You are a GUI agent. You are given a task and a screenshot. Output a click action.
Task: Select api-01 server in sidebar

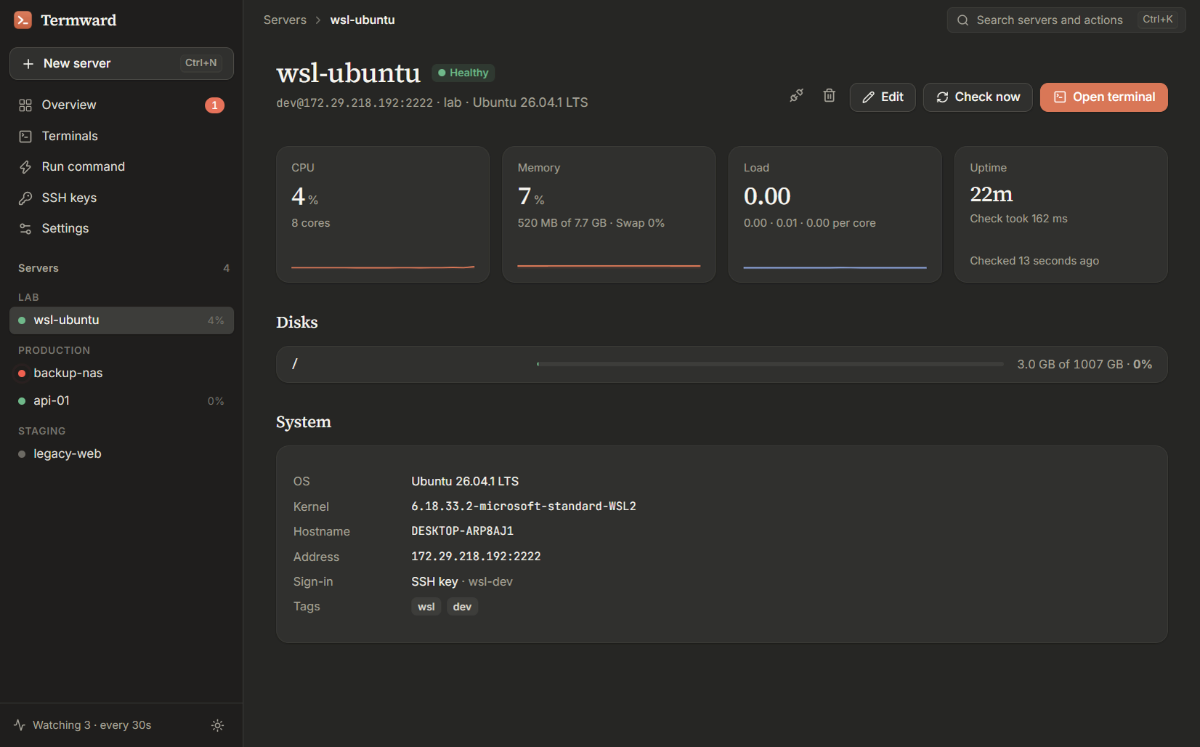tap(121, 401)
